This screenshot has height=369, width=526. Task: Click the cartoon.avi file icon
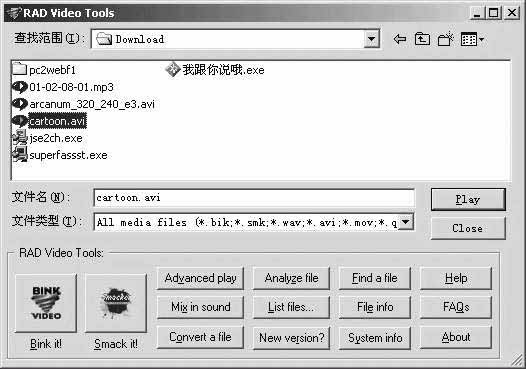click(19, 121)
